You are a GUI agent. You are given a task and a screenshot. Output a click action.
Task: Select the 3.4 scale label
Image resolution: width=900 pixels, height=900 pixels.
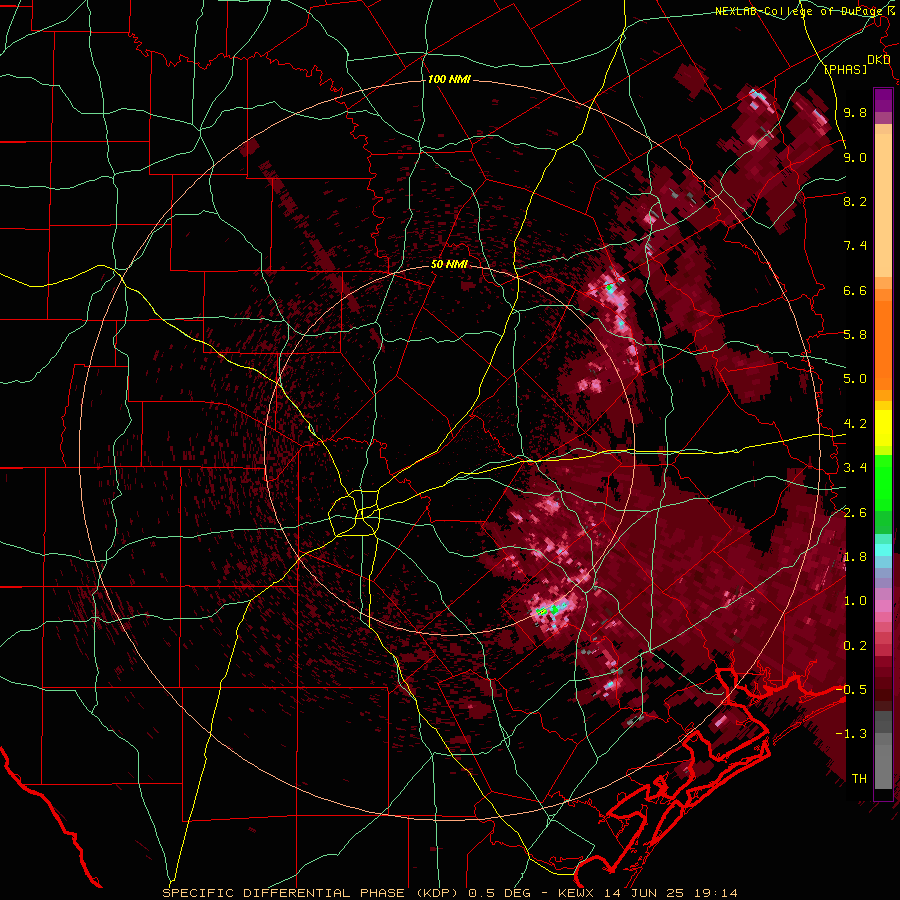pos(855,468)
